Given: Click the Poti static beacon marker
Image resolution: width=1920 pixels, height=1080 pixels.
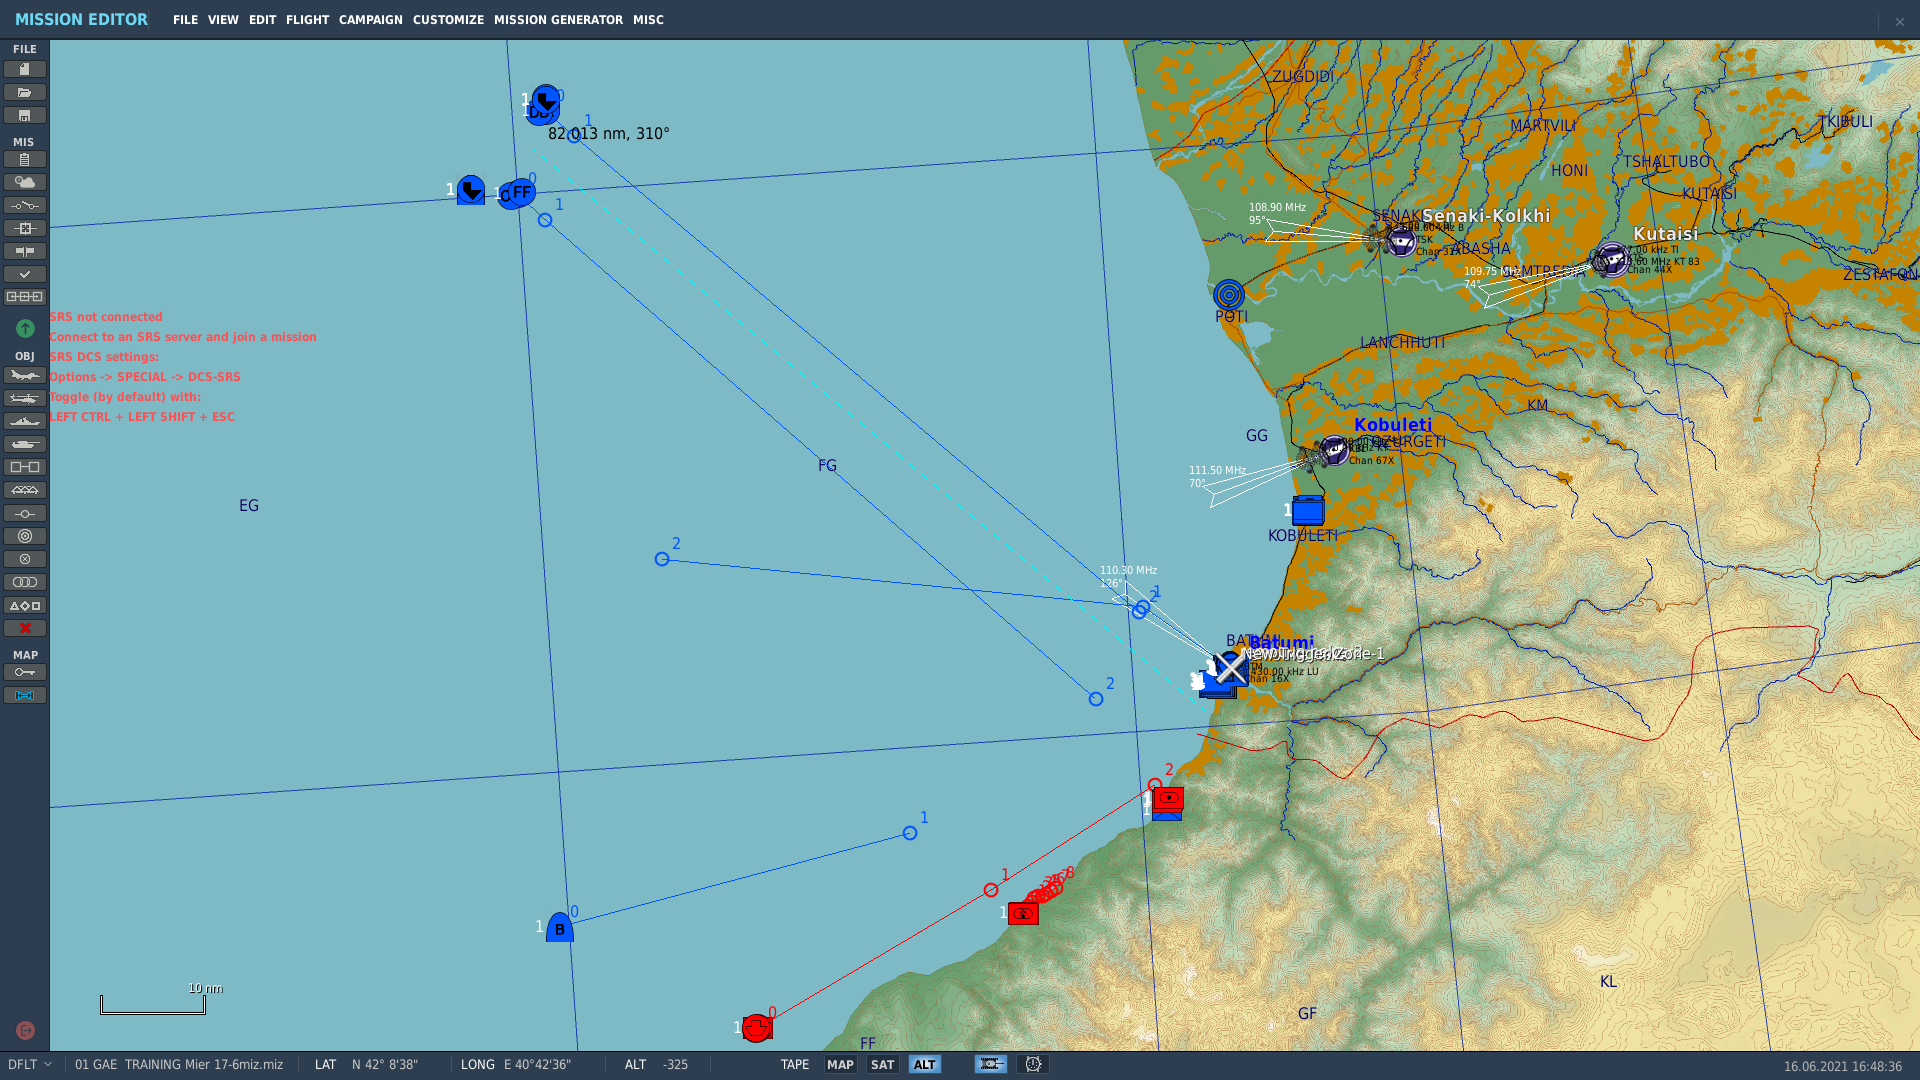Looking at the screenshot, I should (x=1229, y=295).
